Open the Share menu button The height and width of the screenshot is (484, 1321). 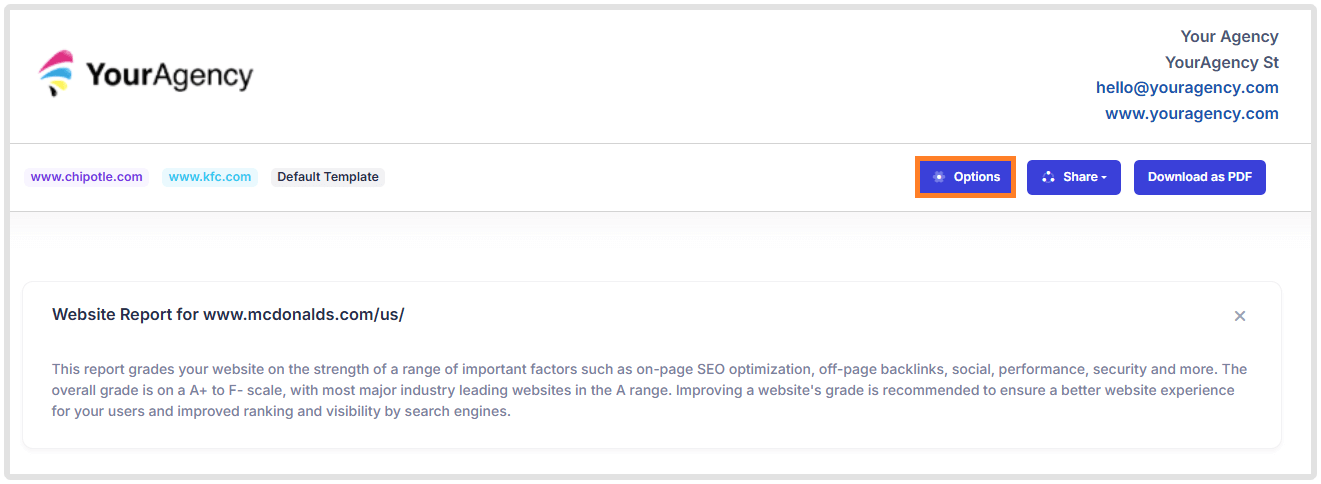tap(1073, 177)
